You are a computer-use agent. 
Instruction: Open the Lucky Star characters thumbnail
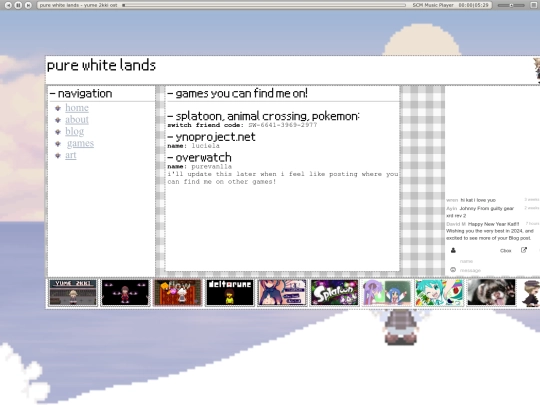click(x=387, y=293)
